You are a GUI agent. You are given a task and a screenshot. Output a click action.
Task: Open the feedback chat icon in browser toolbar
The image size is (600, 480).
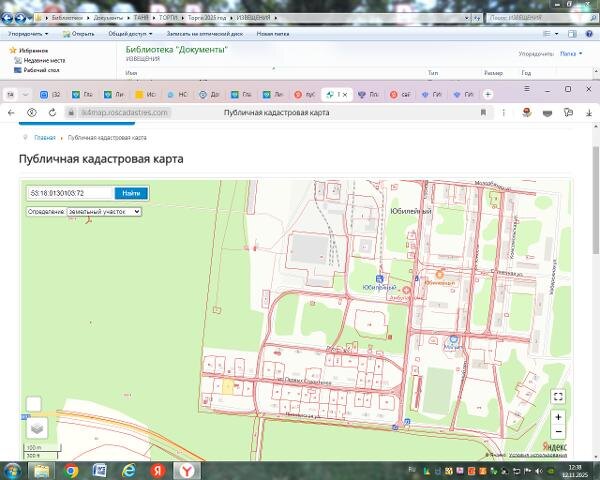click(568, 113)
